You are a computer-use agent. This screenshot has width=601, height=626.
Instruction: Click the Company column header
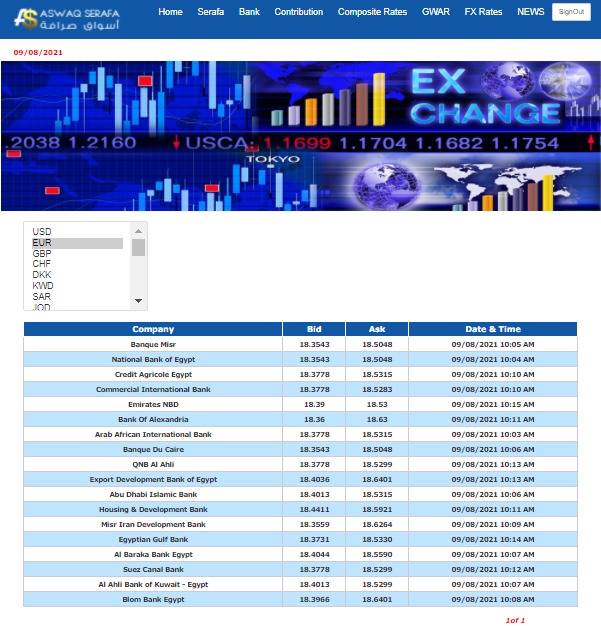[x=153, y=329]
